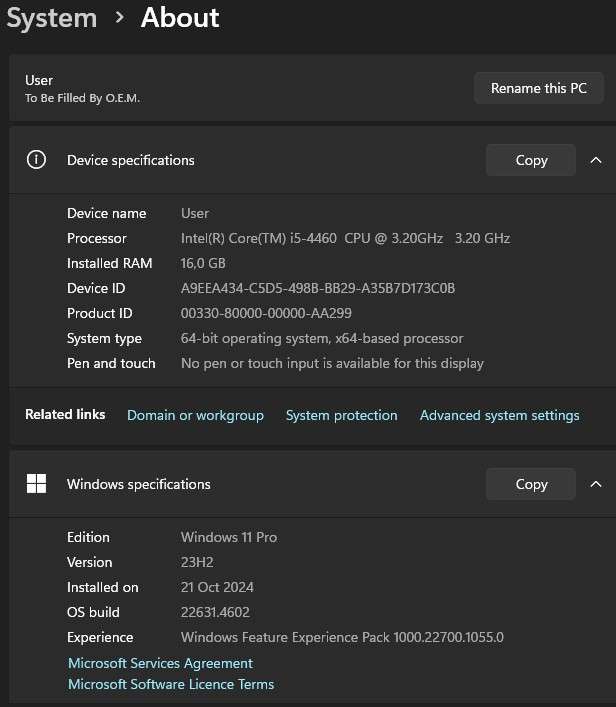Click the Windows logo beside Windows specifications
This screenshot has width=616, height=707.
[x=36, y=484]
